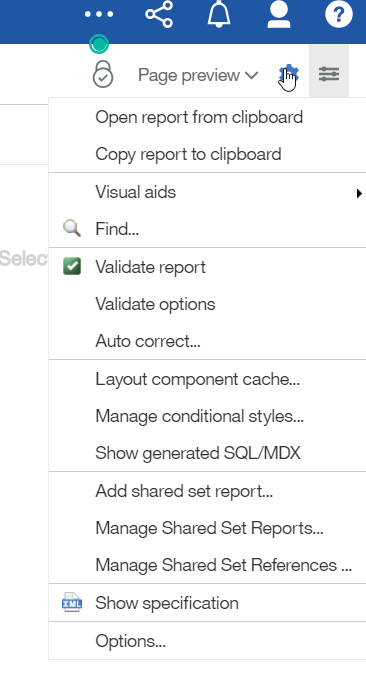Click the help question mark icon
366x683 pixels.
click(x=339, y=14)
